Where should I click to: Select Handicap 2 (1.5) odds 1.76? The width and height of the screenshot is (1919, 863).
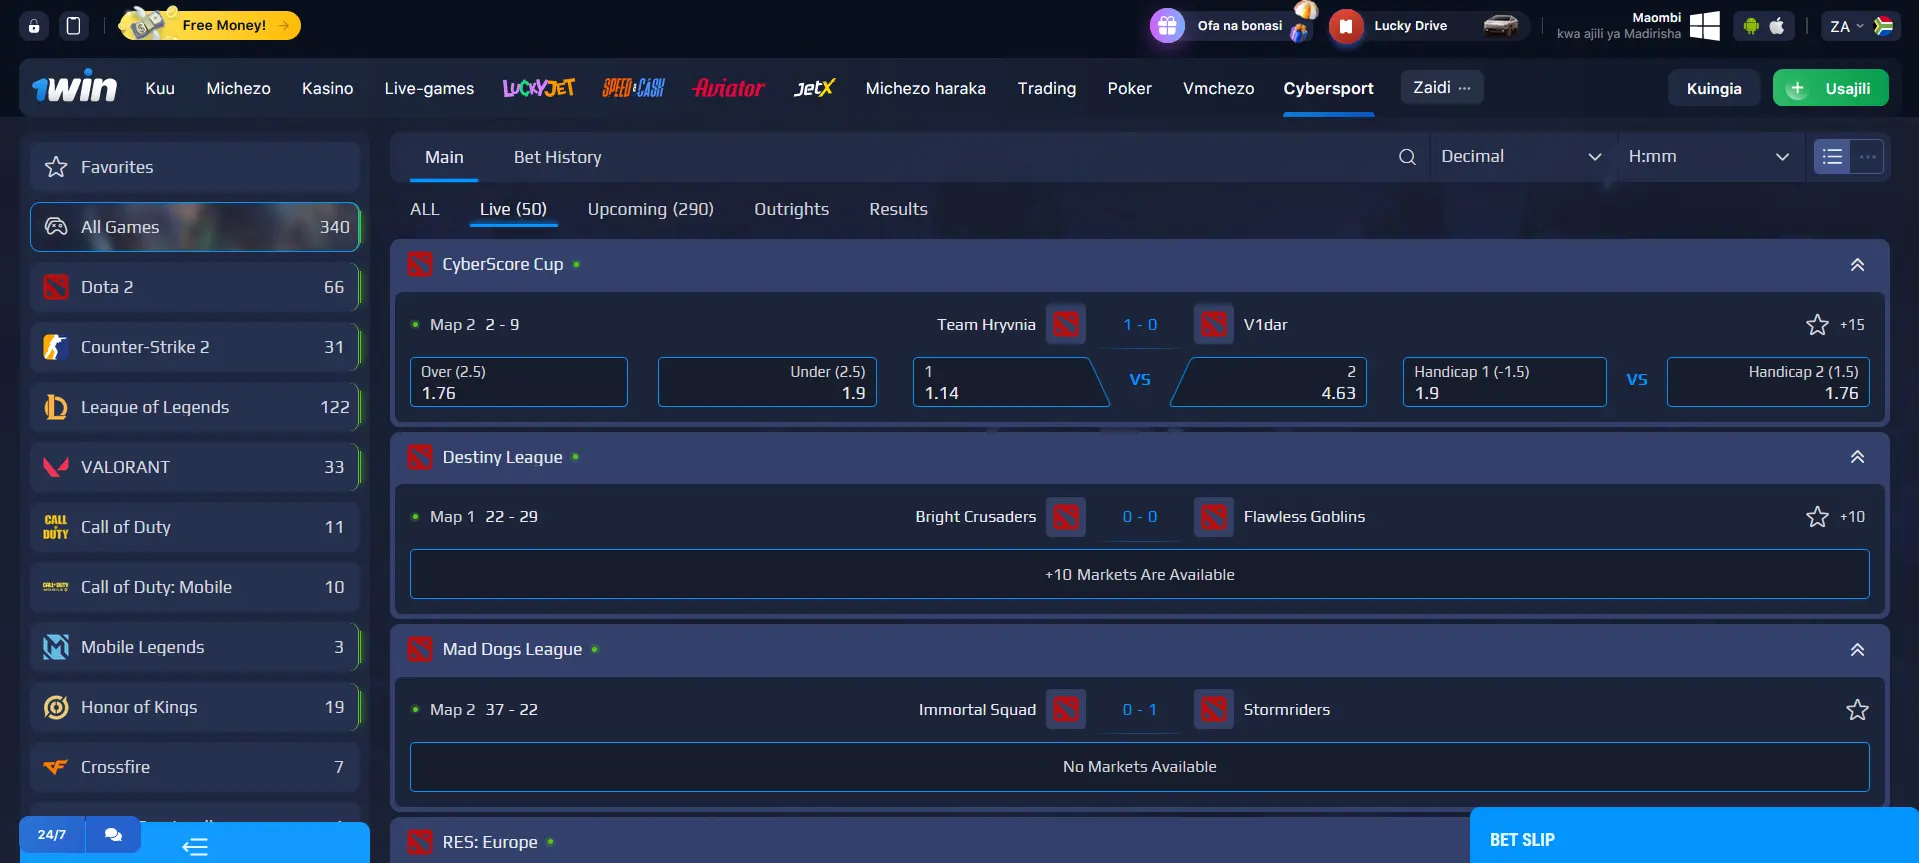click(x=1768, y=382)
